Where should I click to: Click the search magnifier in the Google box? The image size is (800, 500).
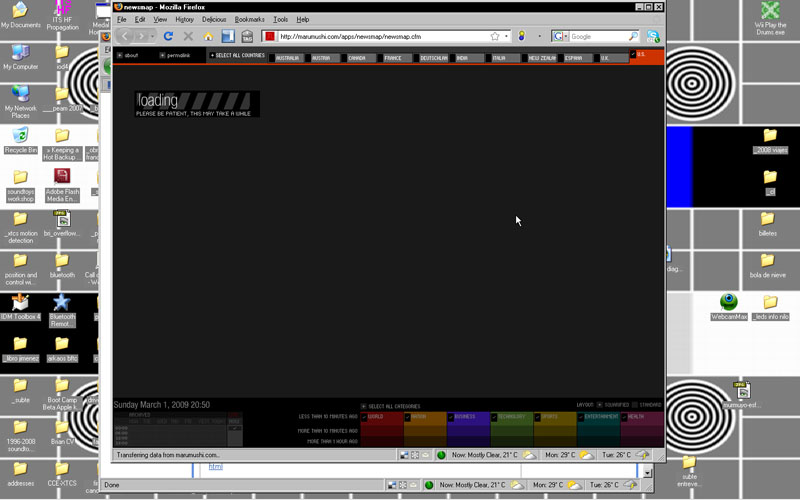click(633, 36)
